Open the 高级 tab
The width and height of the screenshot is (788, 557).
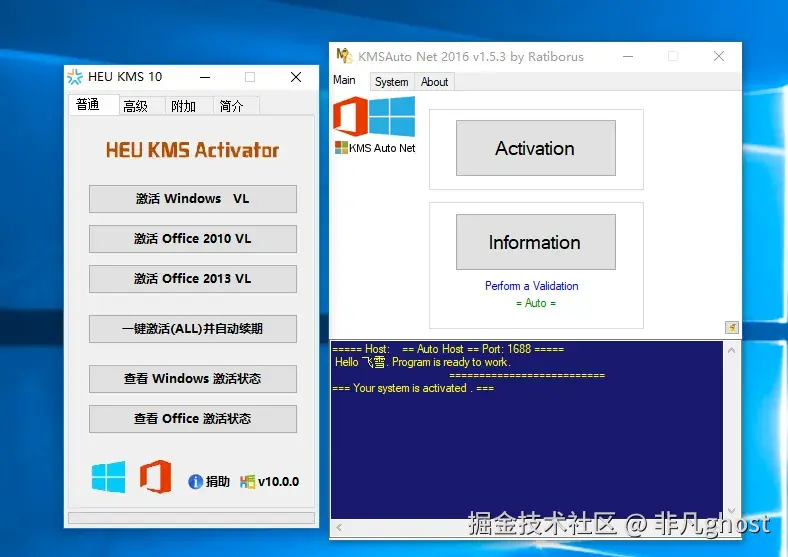coord(141,106)
